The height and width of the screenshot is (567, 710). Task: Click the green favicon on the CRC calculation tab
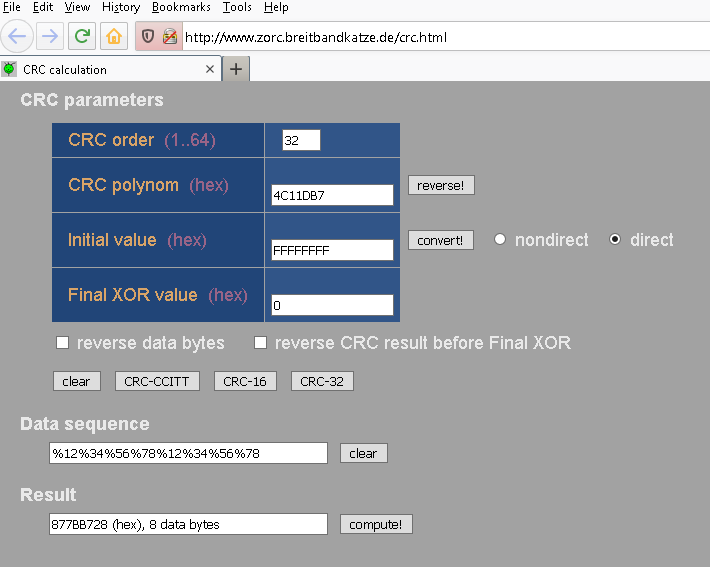pyautogui.click(x=9, y=69)
